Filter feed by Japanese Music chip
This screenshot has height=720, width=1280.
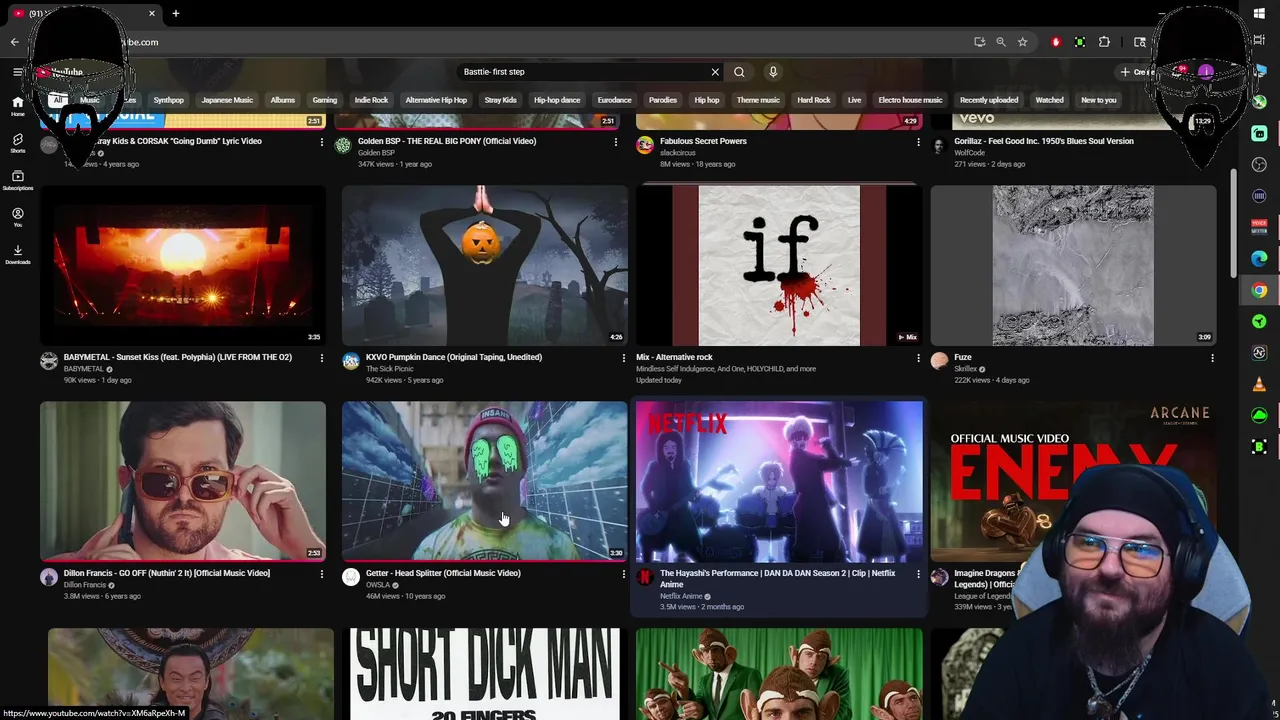tap(227, 100)
